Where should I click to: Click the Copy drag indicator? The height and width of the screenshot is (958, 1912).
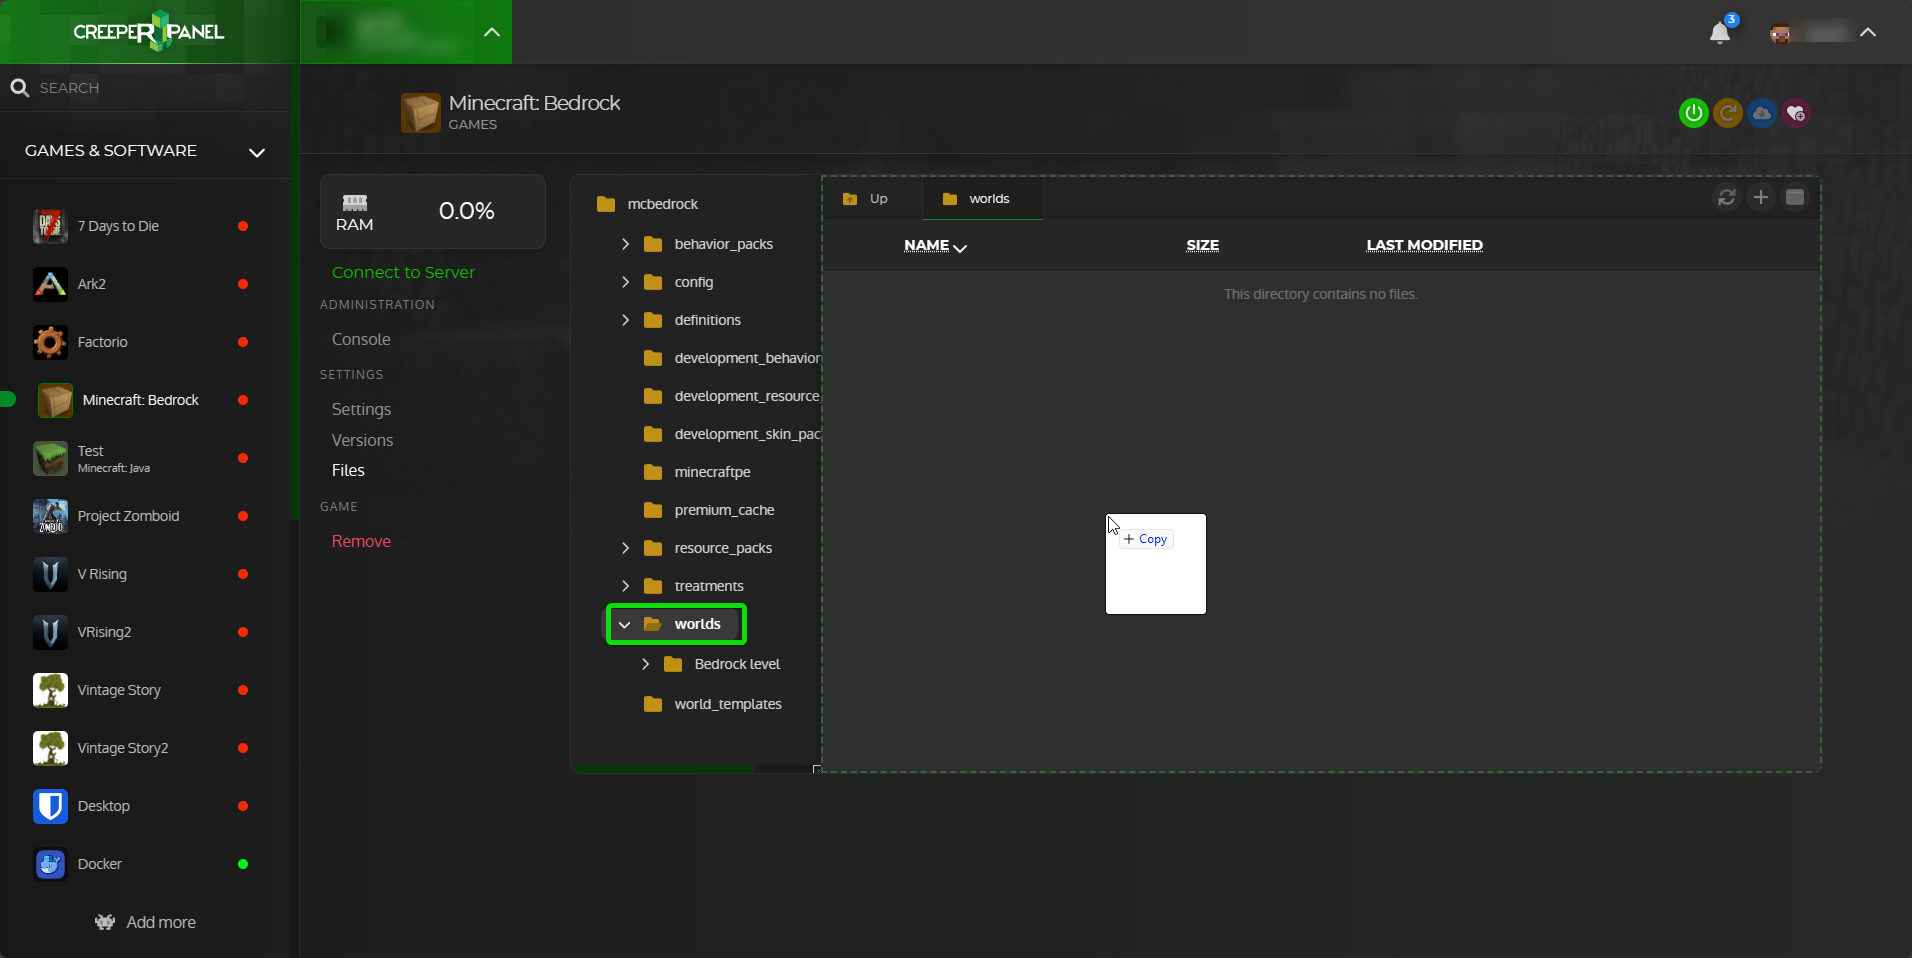pyautogui.click(x=1146, y=539)
